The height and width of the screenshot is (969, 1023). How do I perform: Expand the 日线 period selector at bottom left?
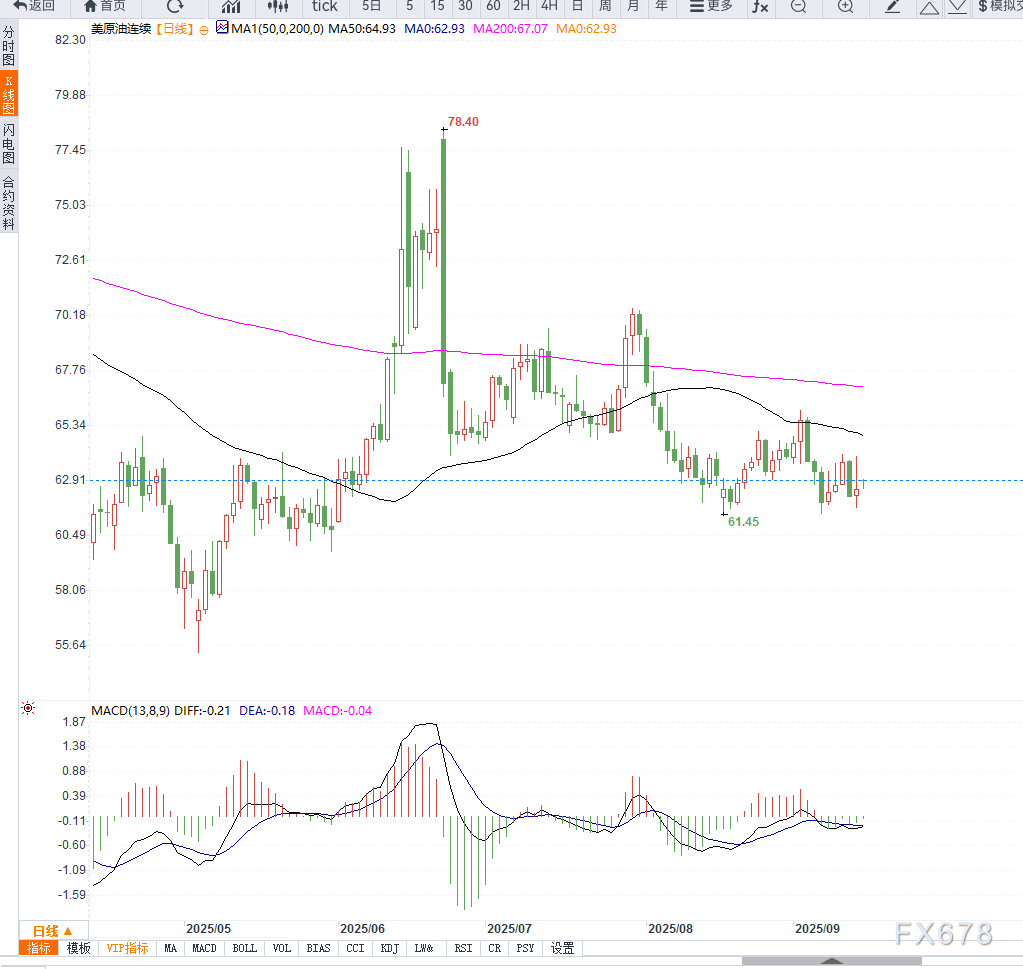point(53,930)
